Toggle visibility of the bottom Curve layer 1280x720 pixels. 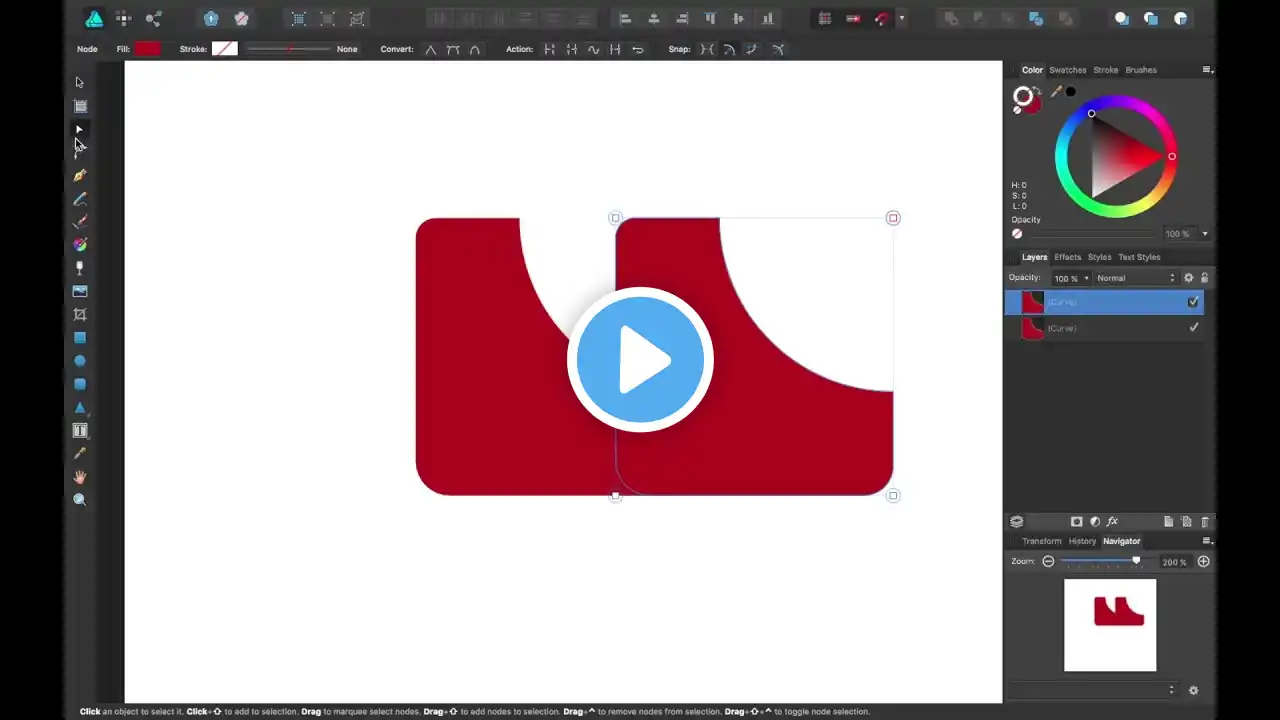(1193, 328)
